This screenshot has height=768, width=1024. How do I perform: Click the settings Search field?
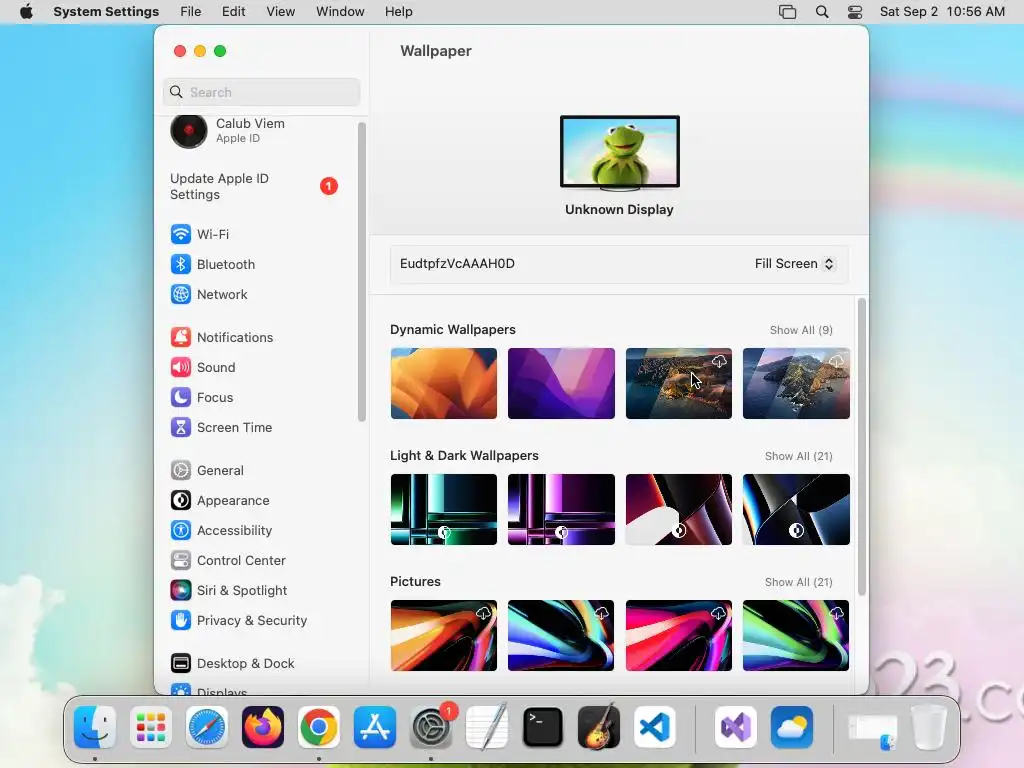click(x=261, y=92)
